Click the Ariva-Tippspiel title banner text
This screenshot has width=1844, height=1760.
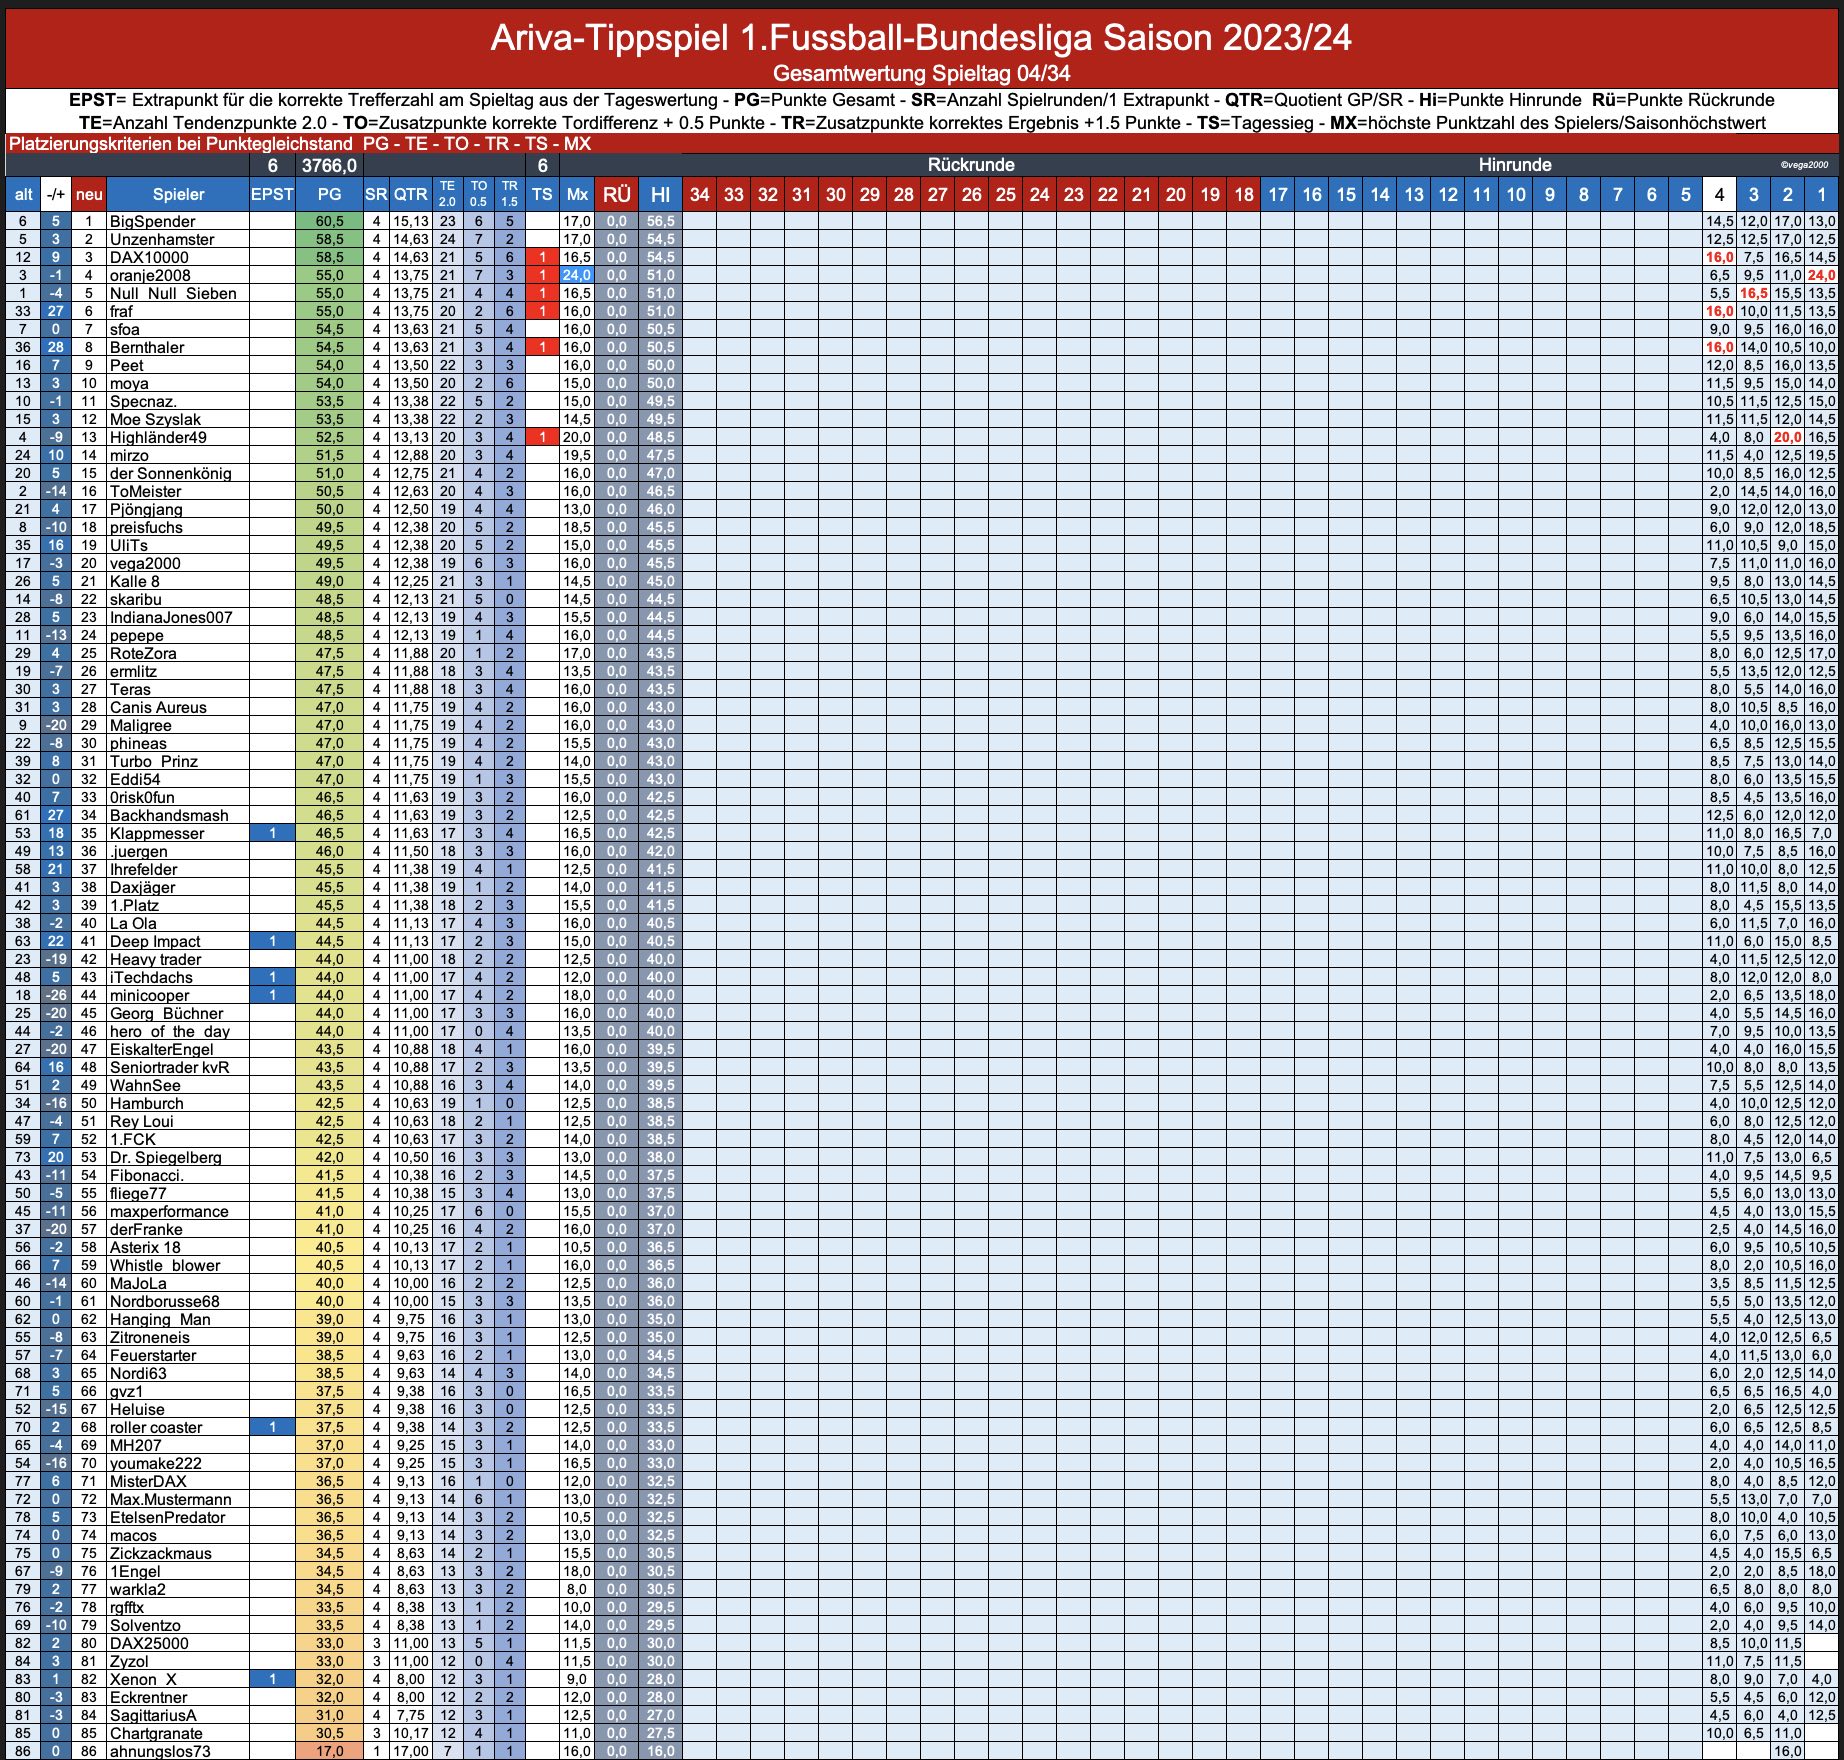921,38
